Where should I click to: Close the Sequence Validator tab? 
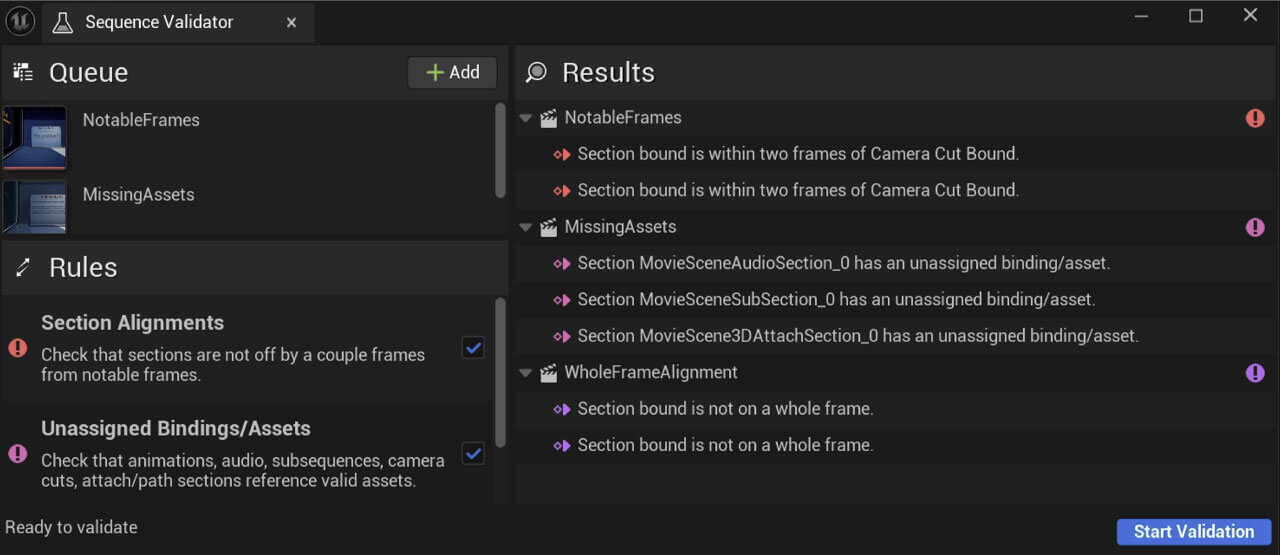click(291, 22)
